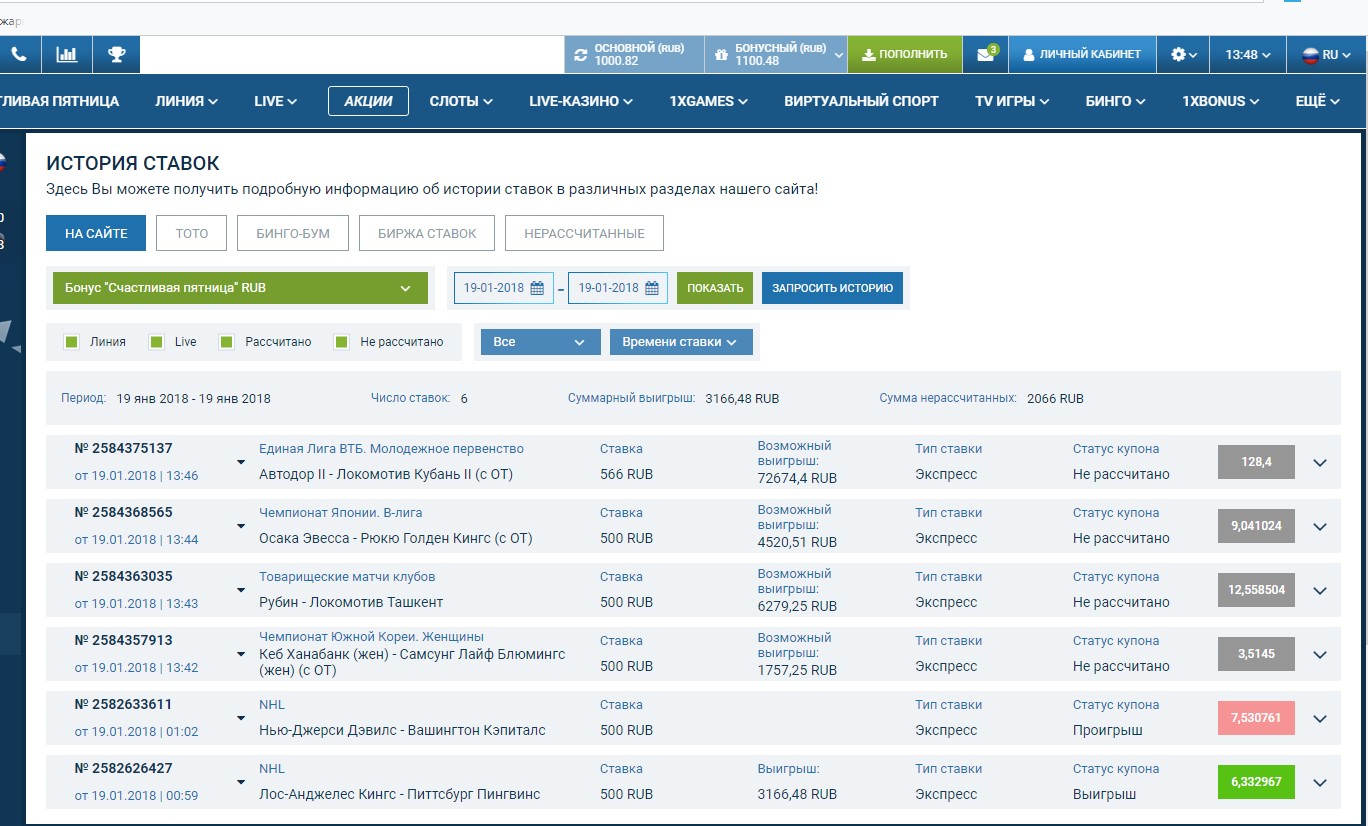Open the Времени ставки sort dropdown
Viewport: 1368px width, 826px height.
point(680,342)
